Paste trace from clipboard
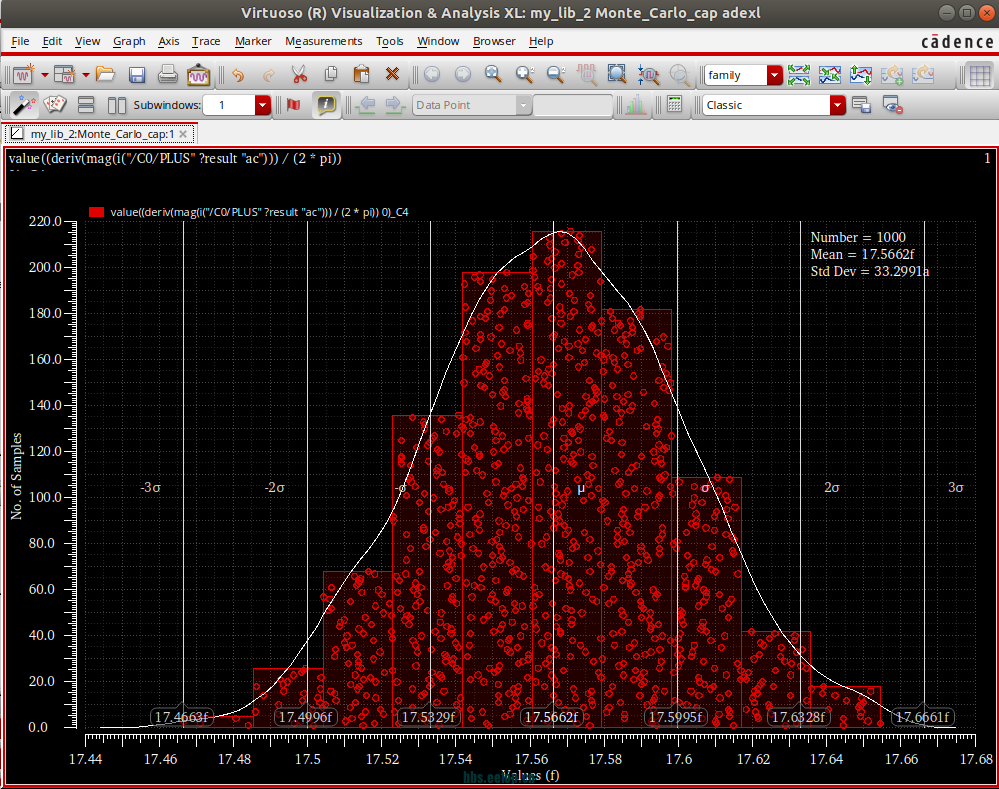The width and height of the screenshot is (999, 789). tap(361, 75)
